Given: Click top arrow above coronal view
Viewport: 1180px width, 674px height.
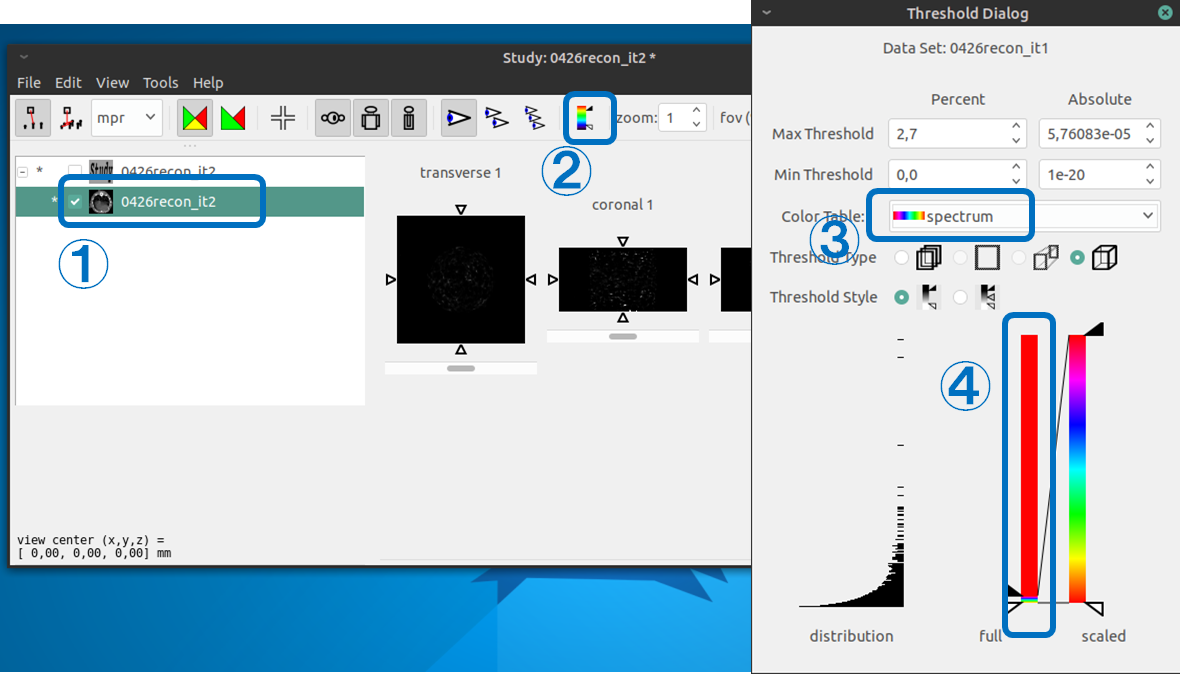Looking at the screenshot, I should pyautogui.click(x=623, y=241).
